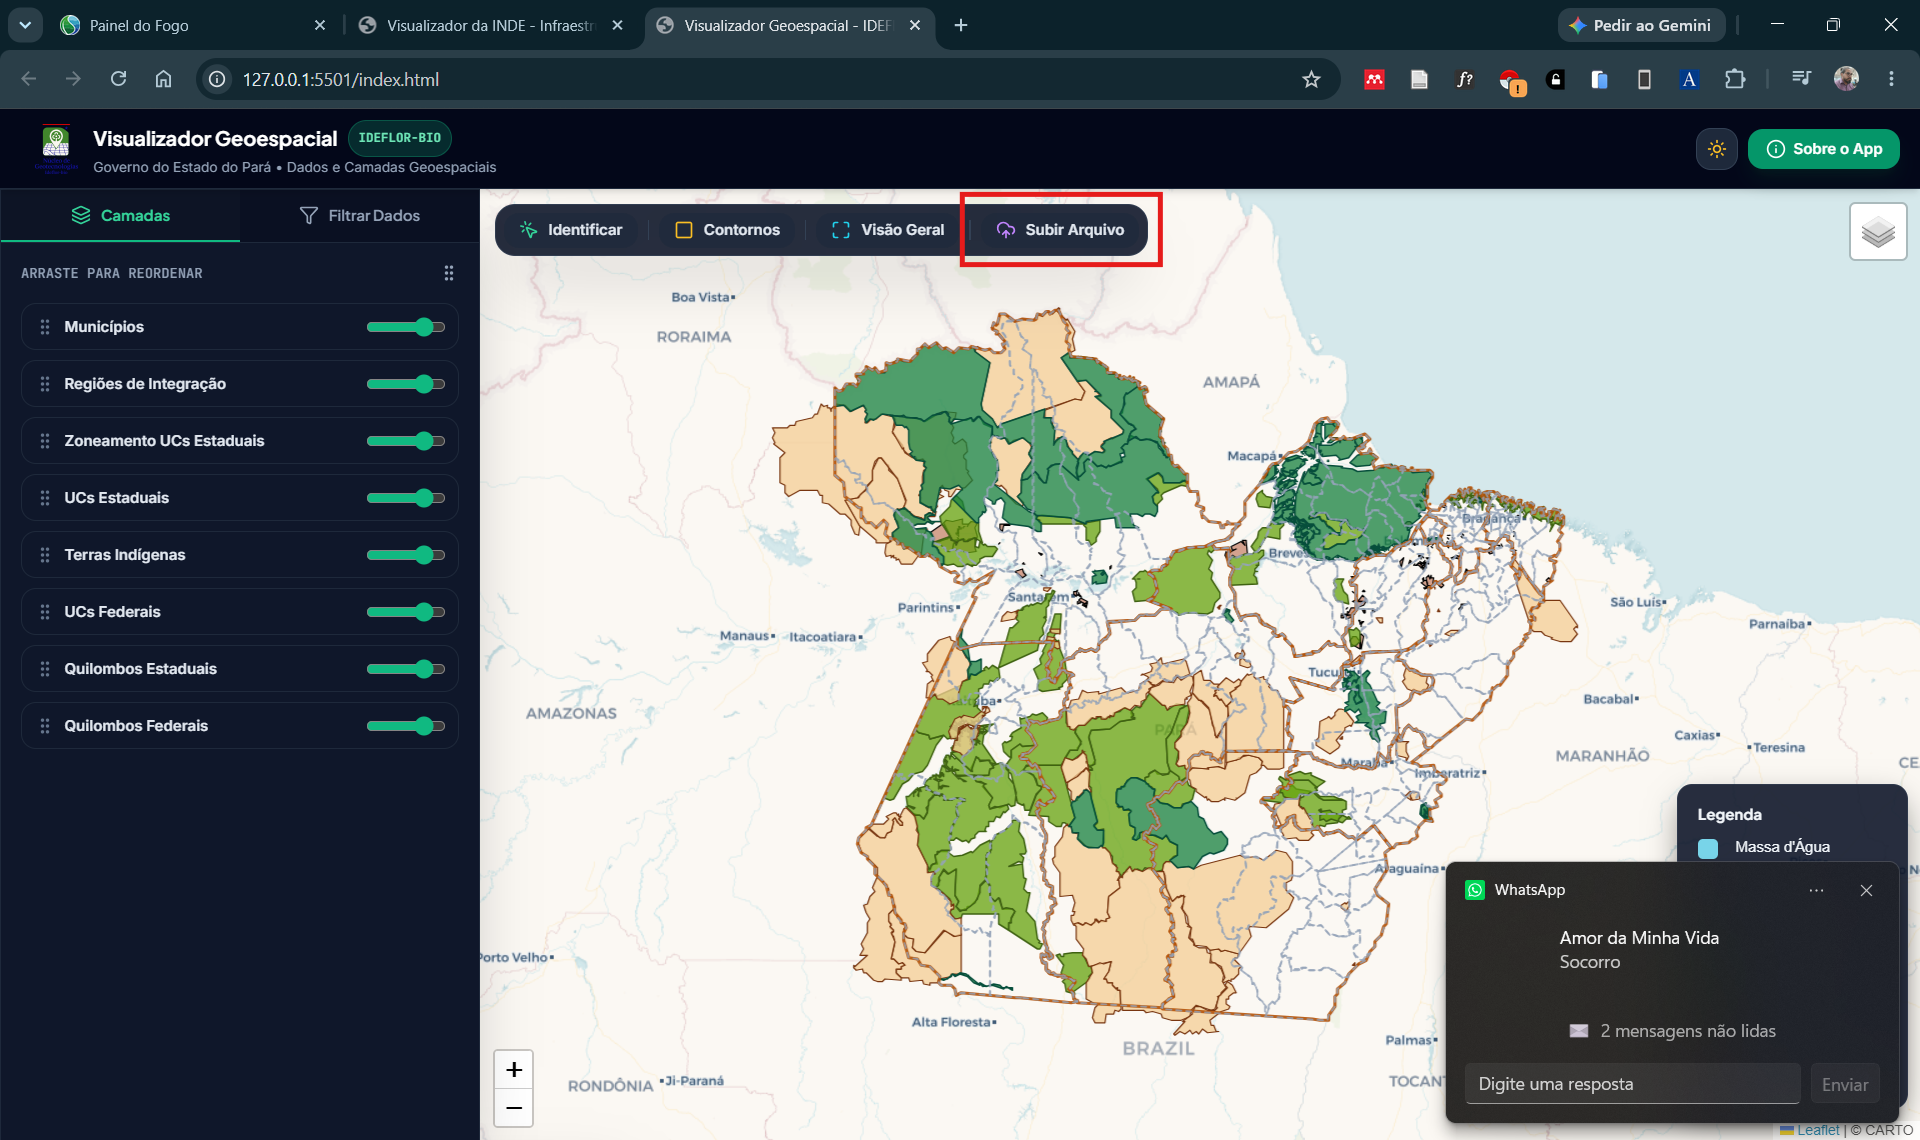1920x1140 pixels.
Task: Click Visão Geral to reset map view
Action: pyautogui.click(x=888, y=230)
